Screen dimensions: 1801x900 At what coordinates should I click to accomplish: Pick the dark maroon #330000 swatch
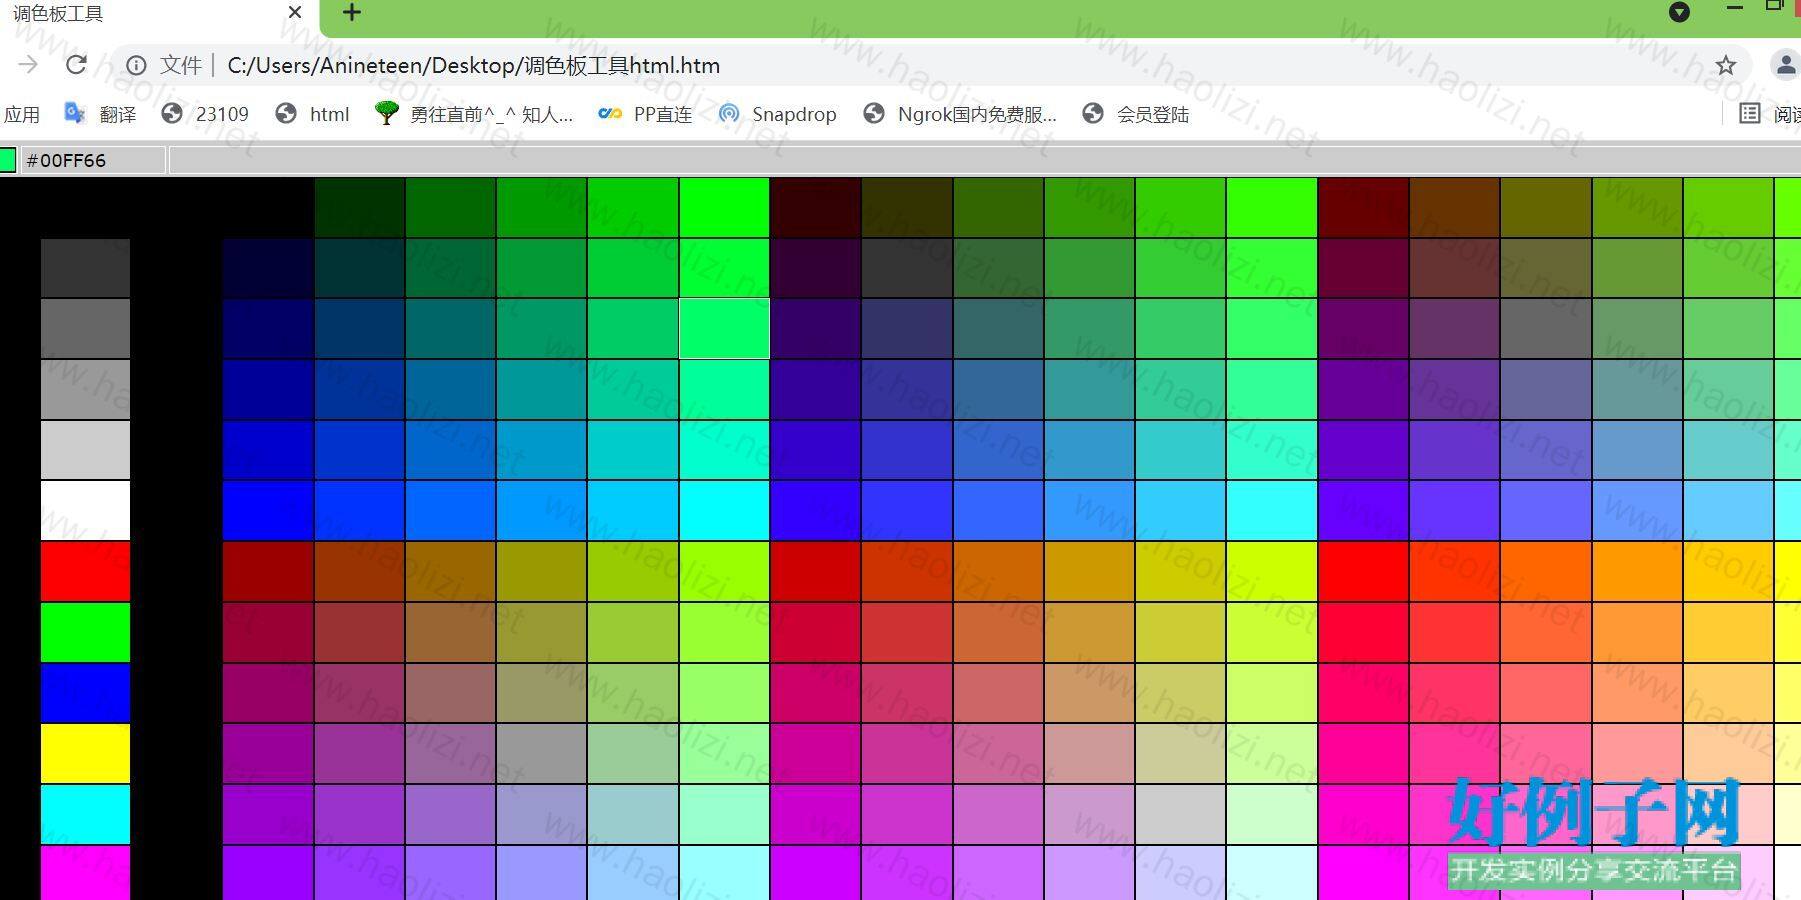pyautogui.click(x=815, y=207)
